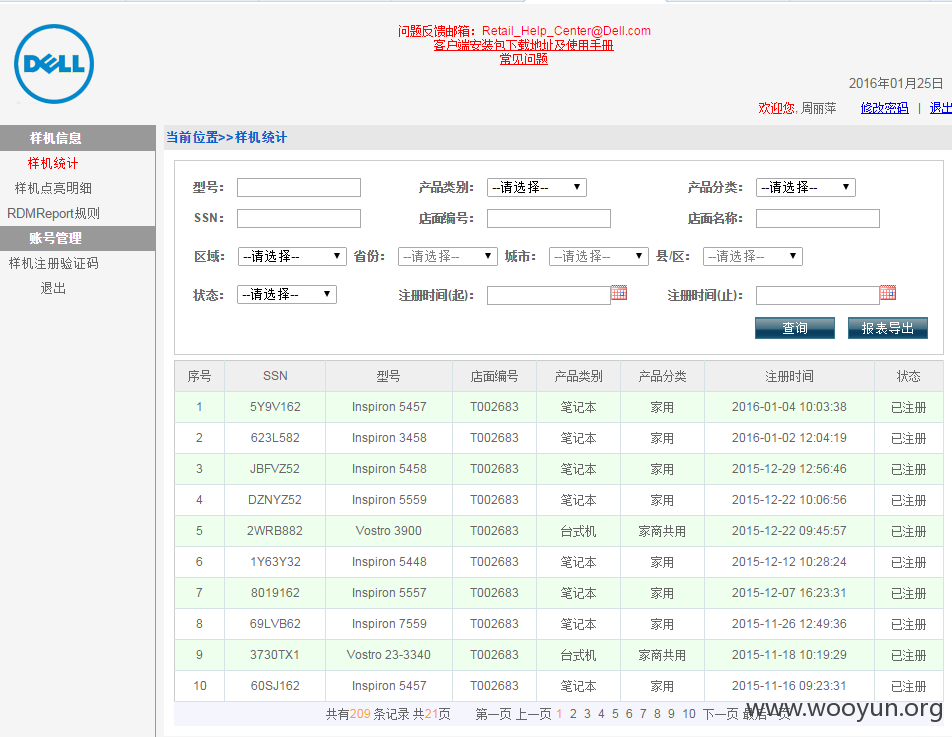Image resolution: width=952 pixels, height=737 pixels.
Task: Click model cell Inspiron 5448
Action: pos(389,562)
